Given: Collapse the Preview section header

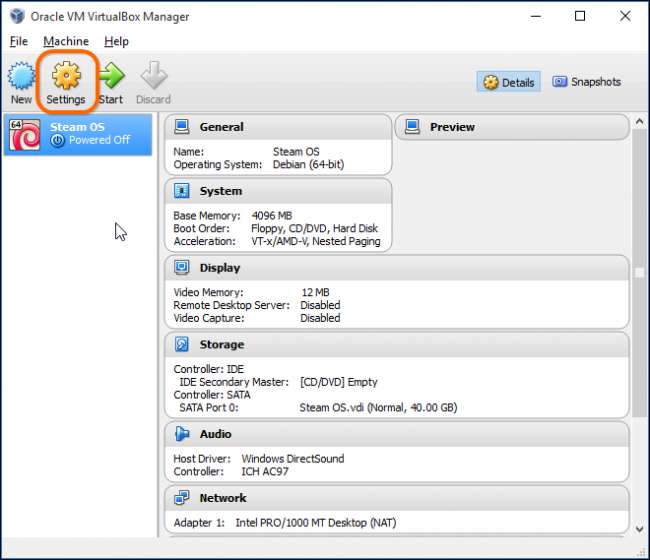Looking at the screenshot, I should tap(512, 127).
